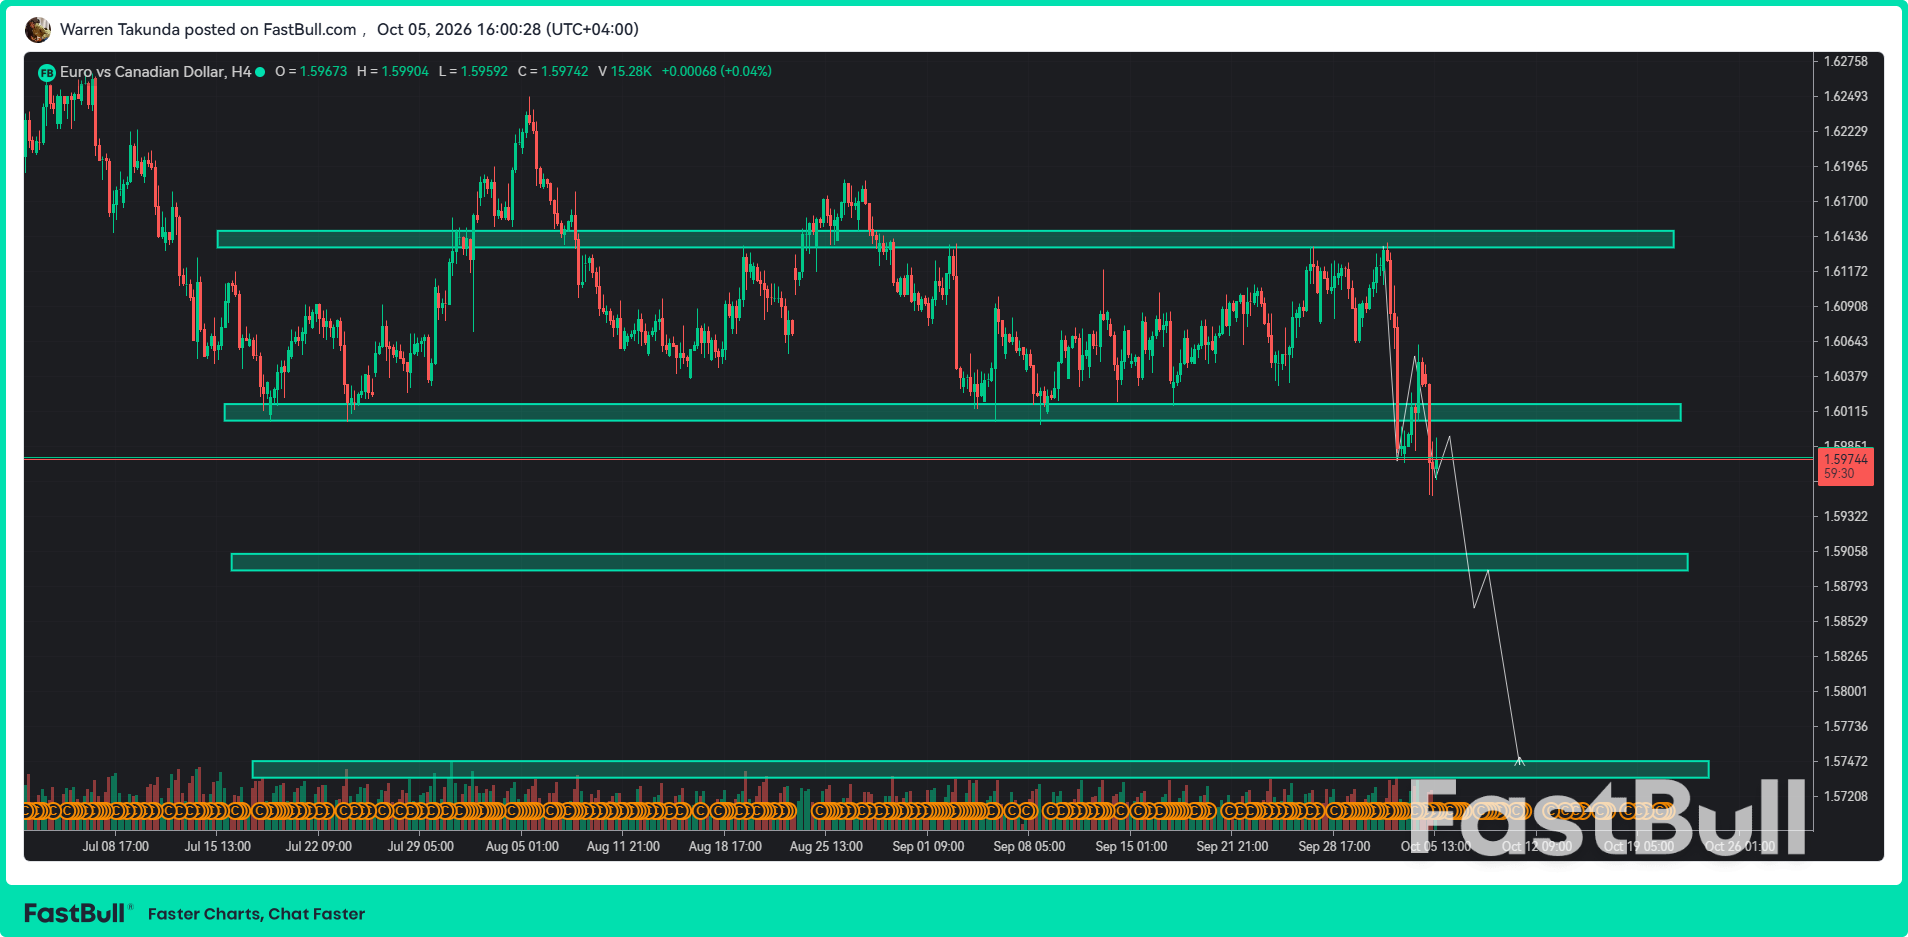Click price axis label '1.61700'

[1846, 202]
